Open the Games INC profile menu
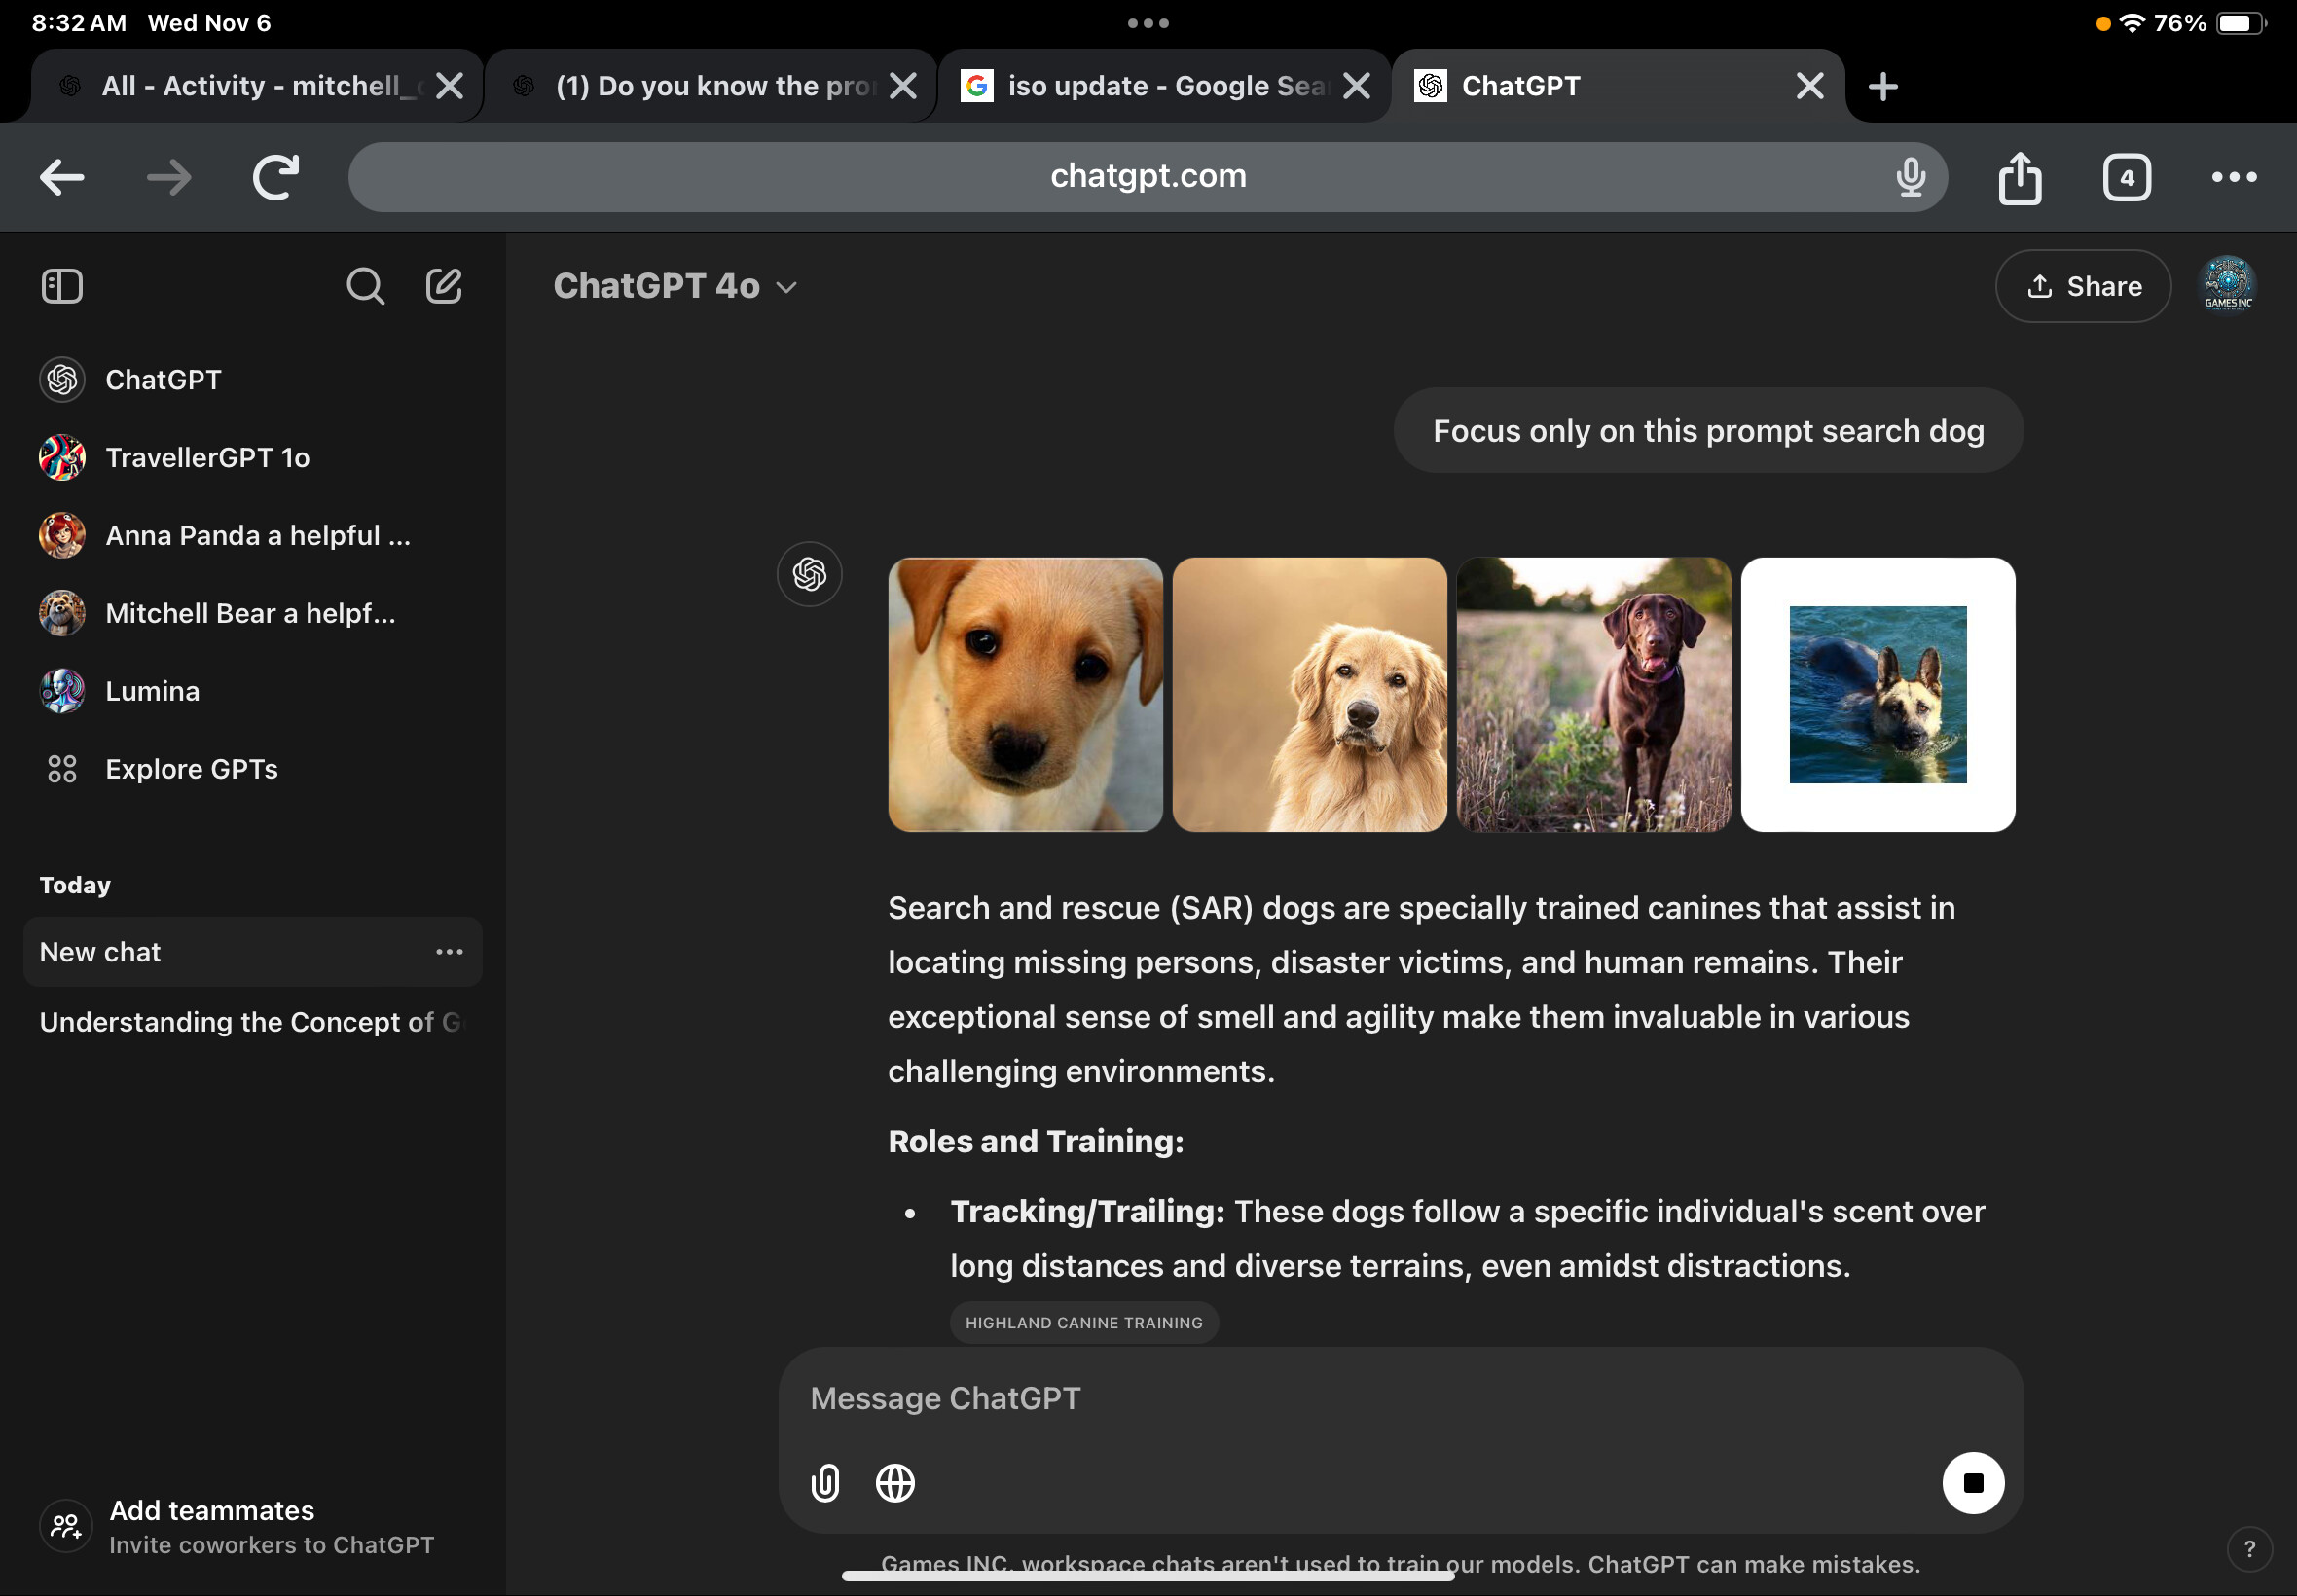Viewport: 2297px width, 1596px height. pyautogui.click(x=2227, y=286)
